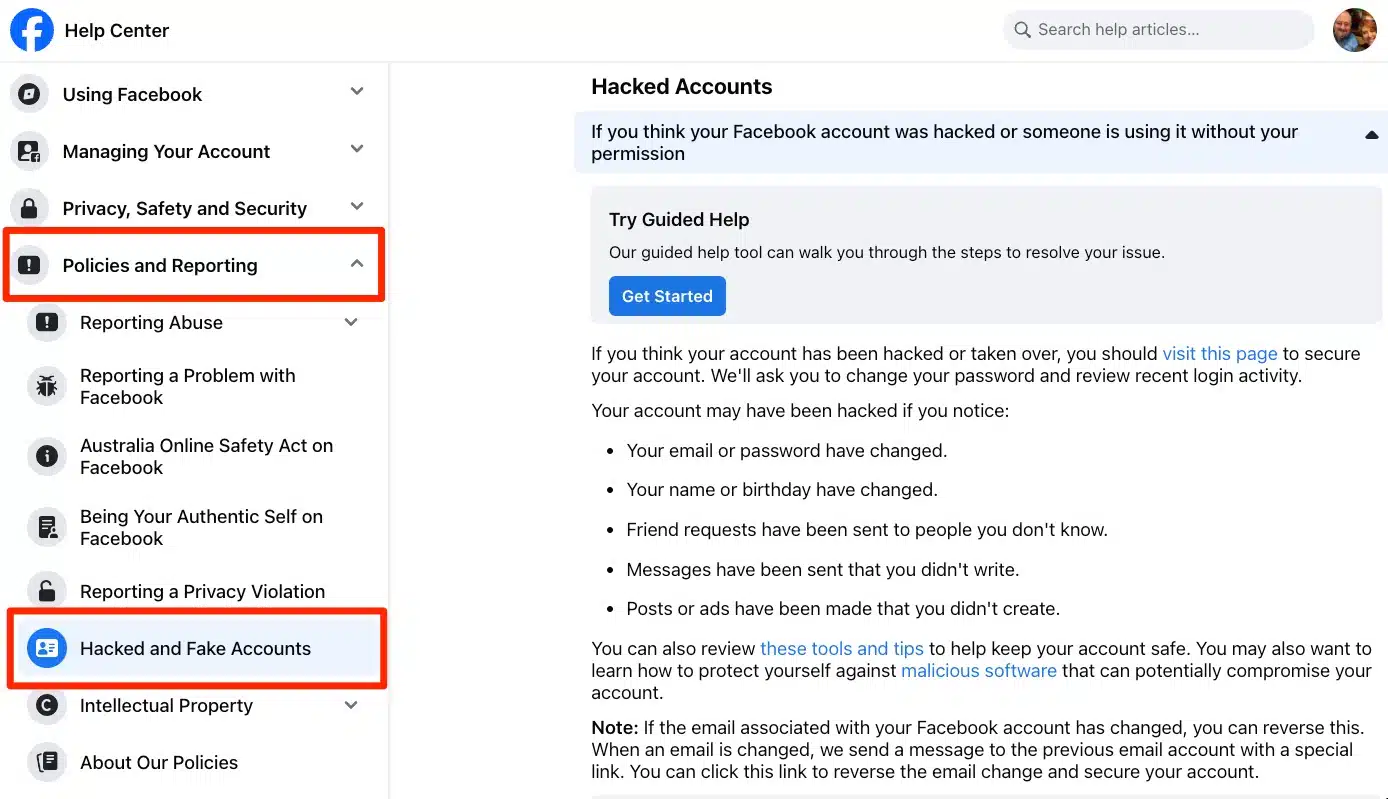Select the padlock Privacy, Safety and Security icon

(x=30, y=207)
